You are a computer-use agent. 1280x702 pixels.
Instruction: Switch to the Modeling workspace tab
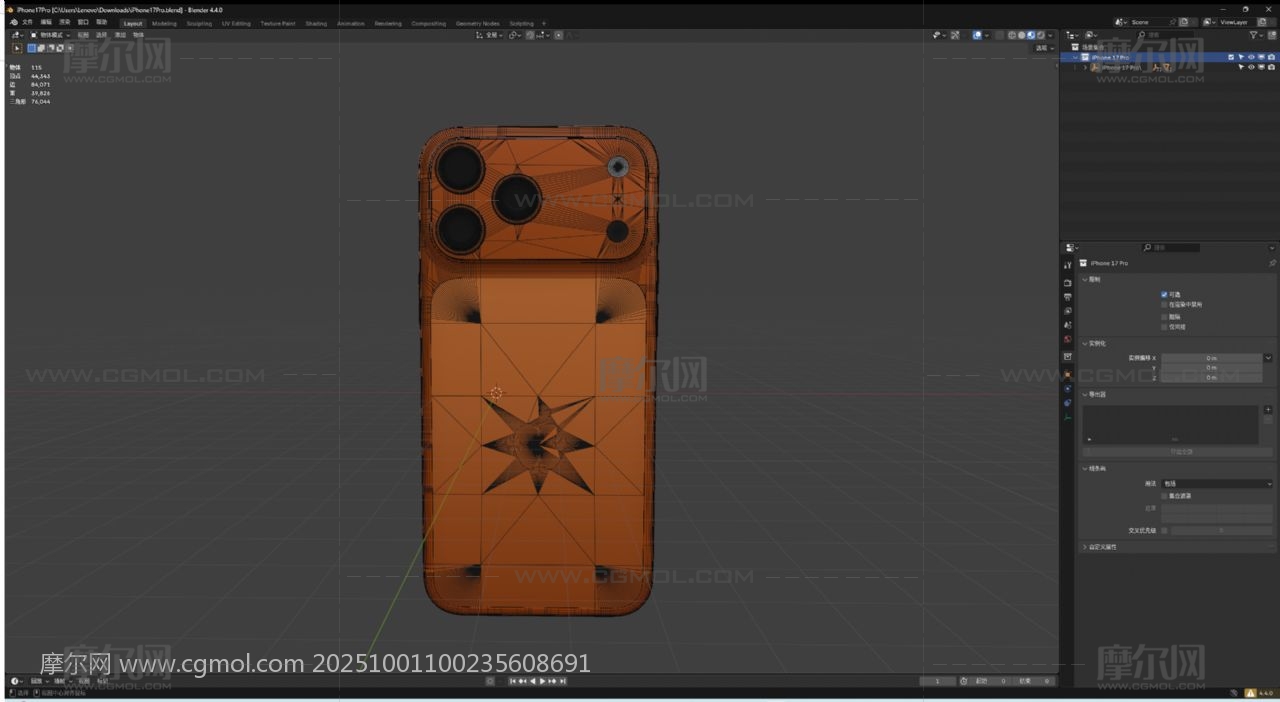pyautogui.click(x=164, y=23)
